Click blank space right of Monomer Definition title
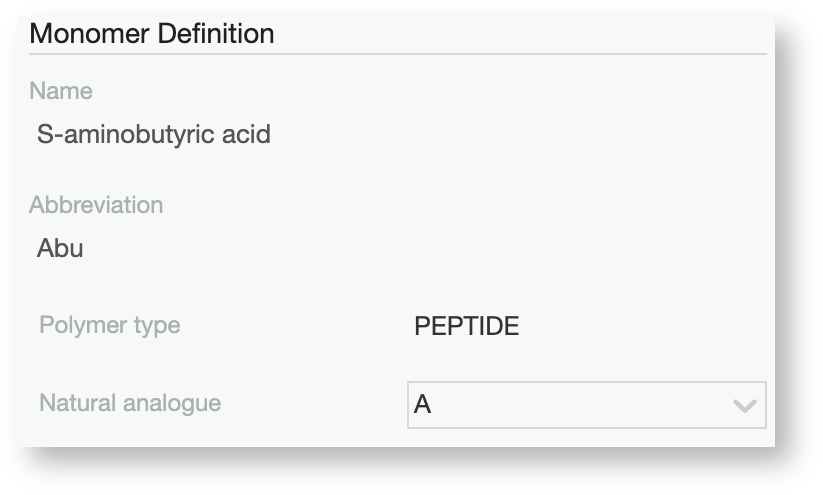Screen dimensions: 823x495 [x=520, y=33]
